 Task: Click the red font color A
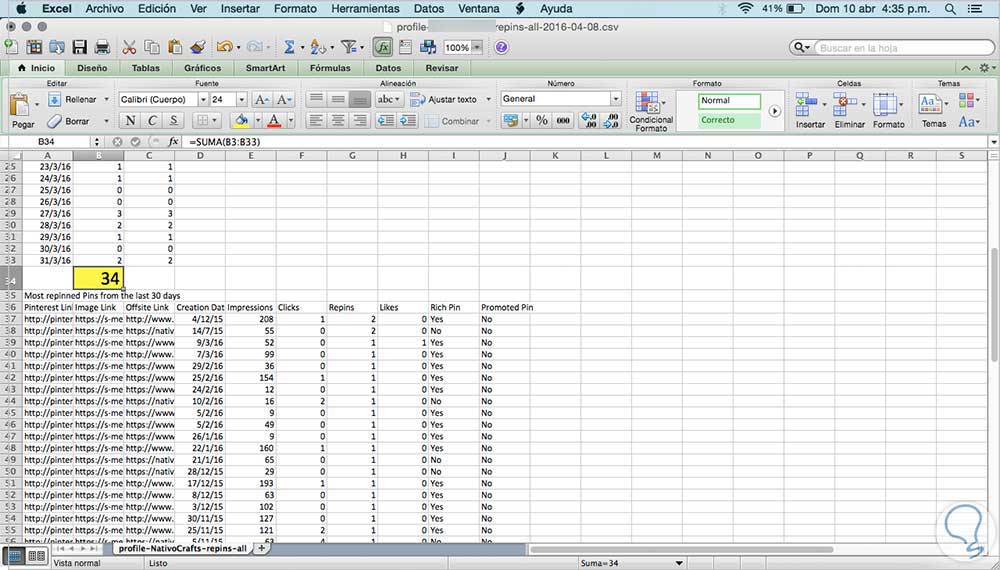pos(274,121)
